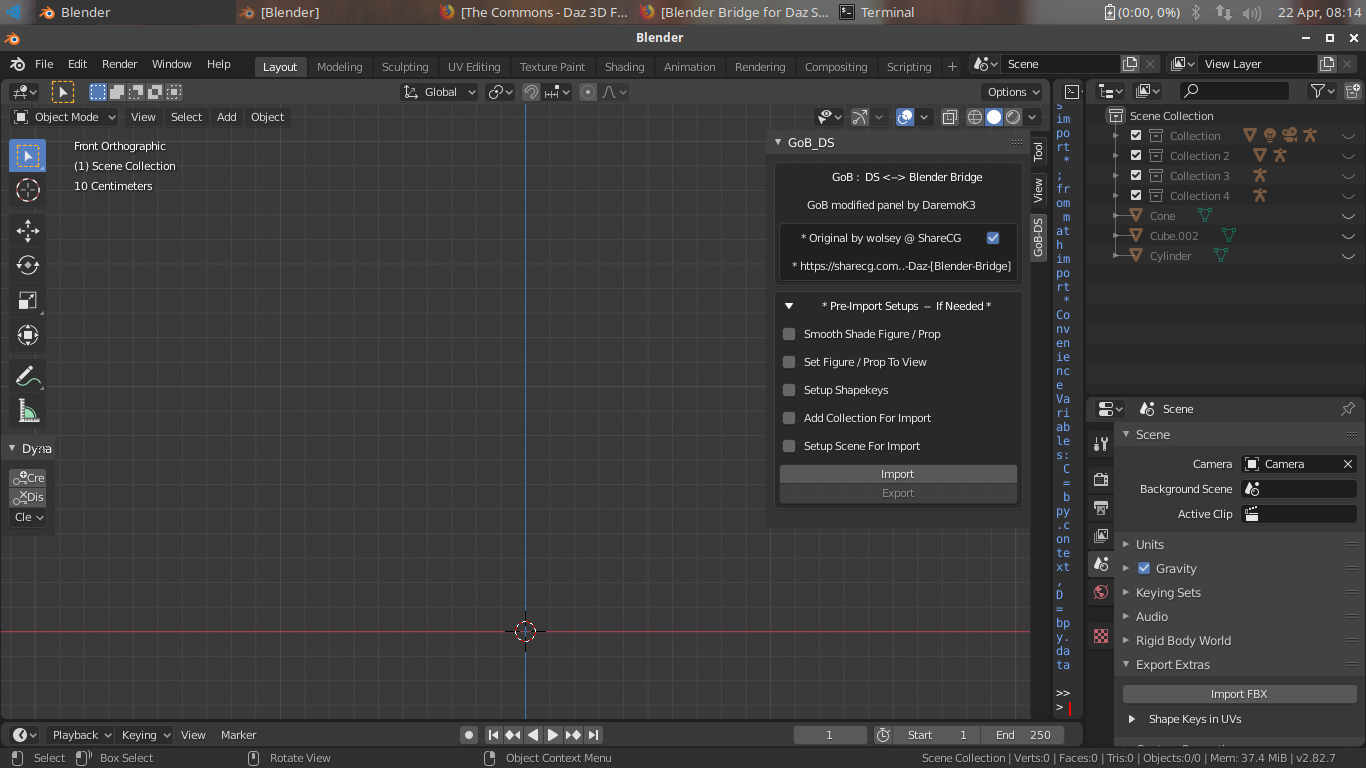
Task: Activate the Rotate tool
Action: 28,266
